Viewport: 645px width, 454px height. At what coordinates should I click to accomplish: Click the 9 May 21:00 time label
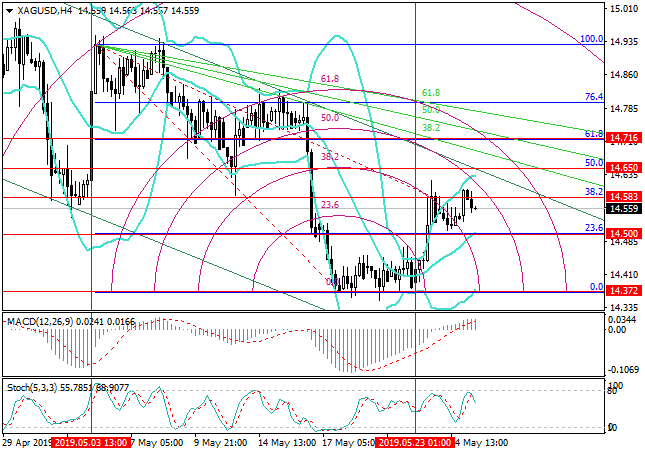[220, 442]
